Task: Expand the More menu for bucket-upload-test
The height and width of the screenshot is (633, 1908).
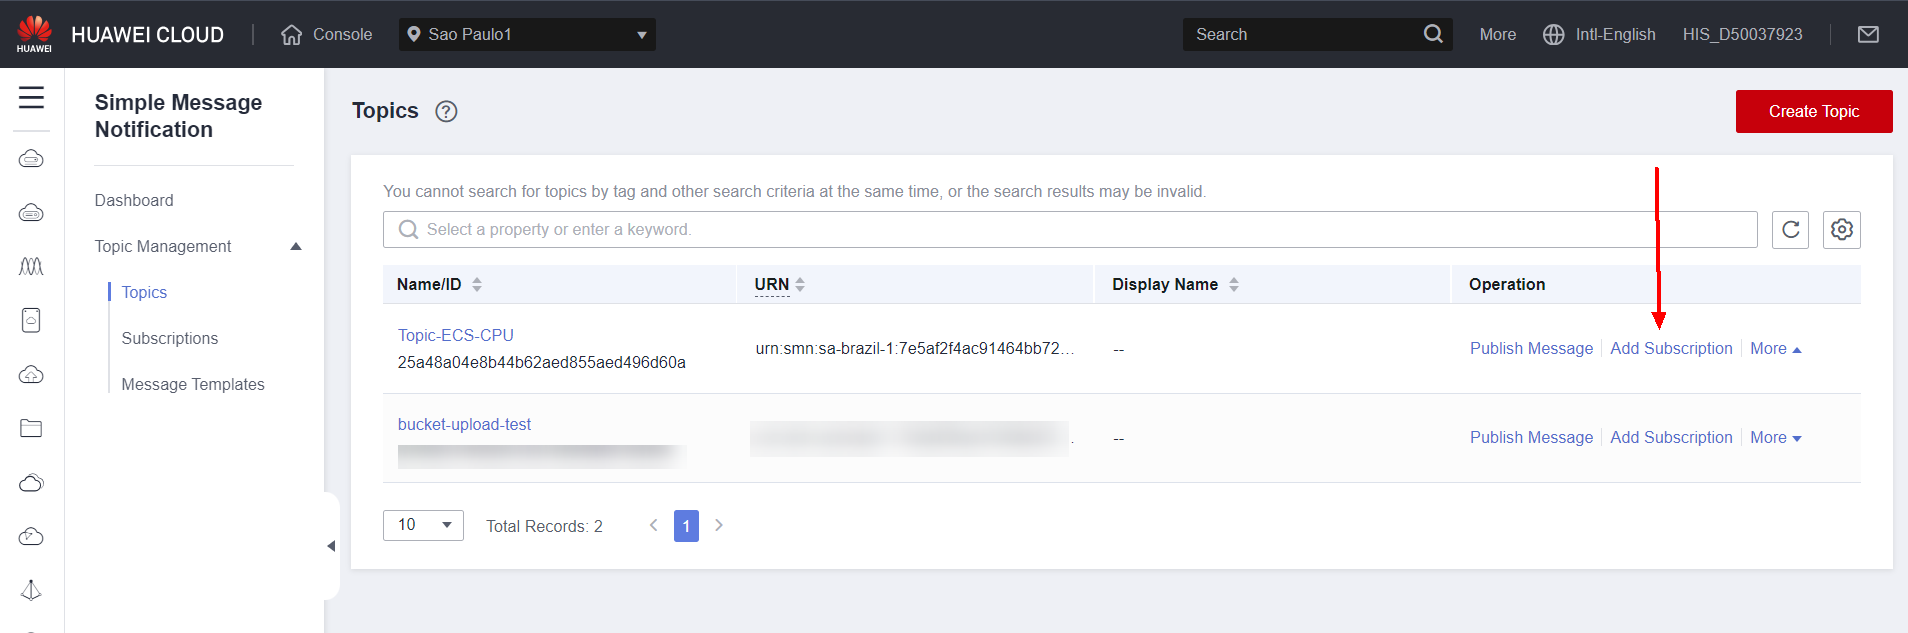Action: [1775, 438]
